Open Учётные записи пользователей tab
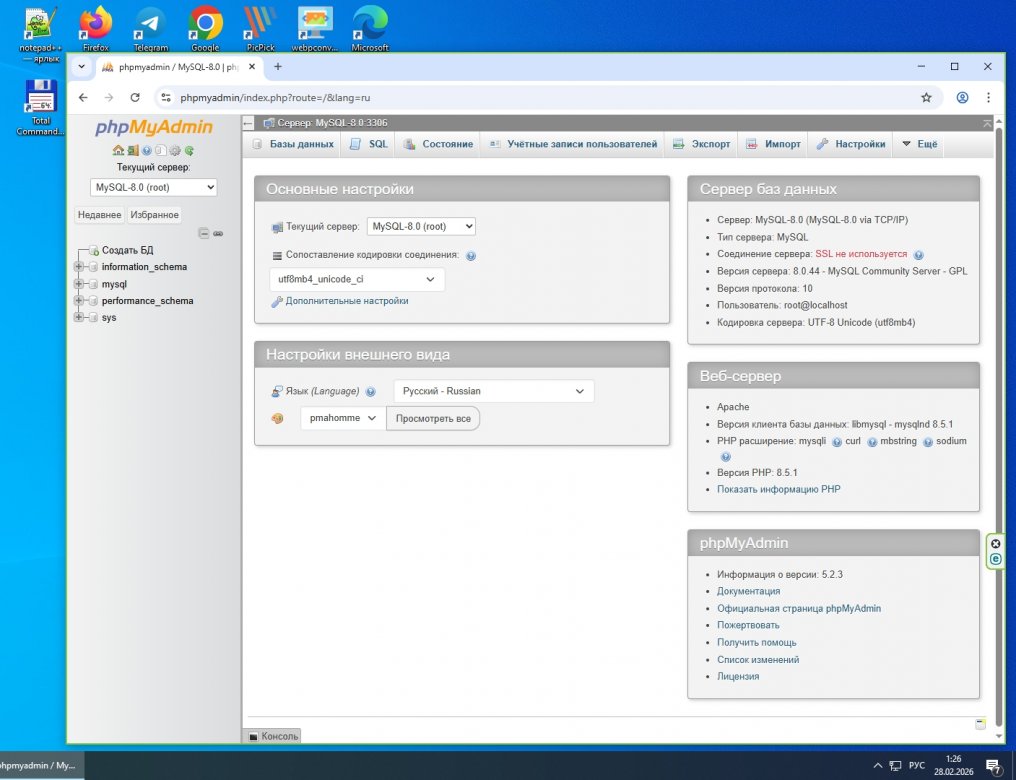Screen dimensions: 1016x780 click(x=573, y=144)
